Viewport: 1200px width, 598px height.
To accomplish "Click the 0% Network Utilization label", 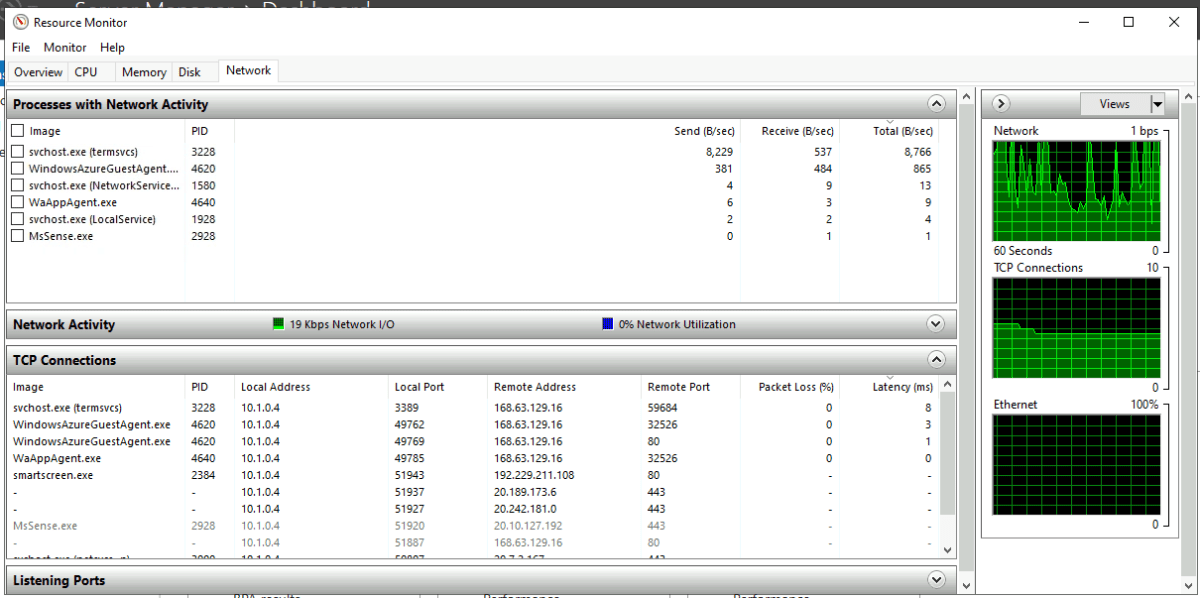I will coord(677,324).
